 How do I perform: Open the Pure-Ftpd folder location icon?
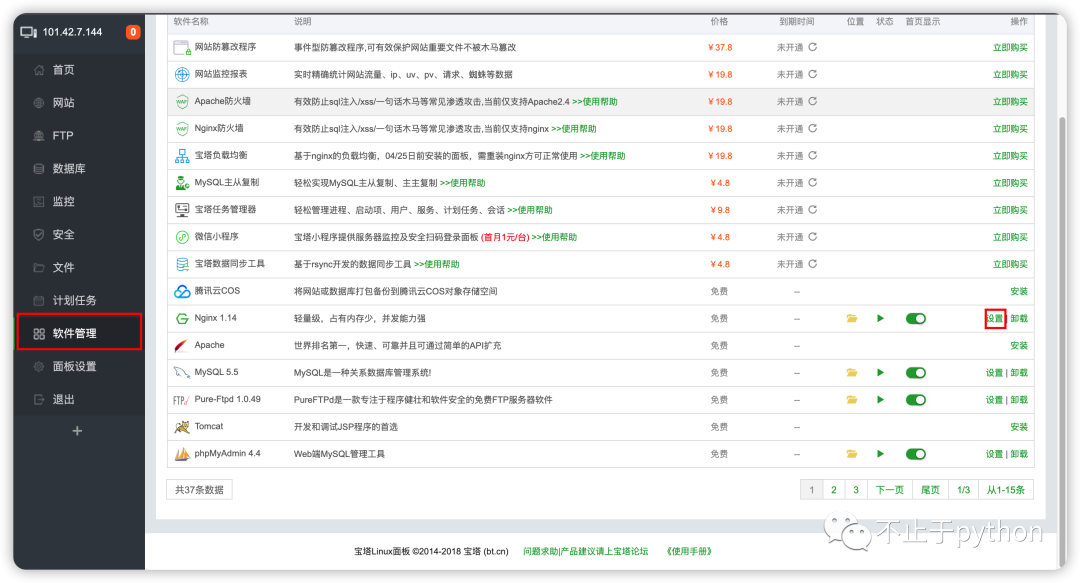pyautogui.click(x=852, y=400)
